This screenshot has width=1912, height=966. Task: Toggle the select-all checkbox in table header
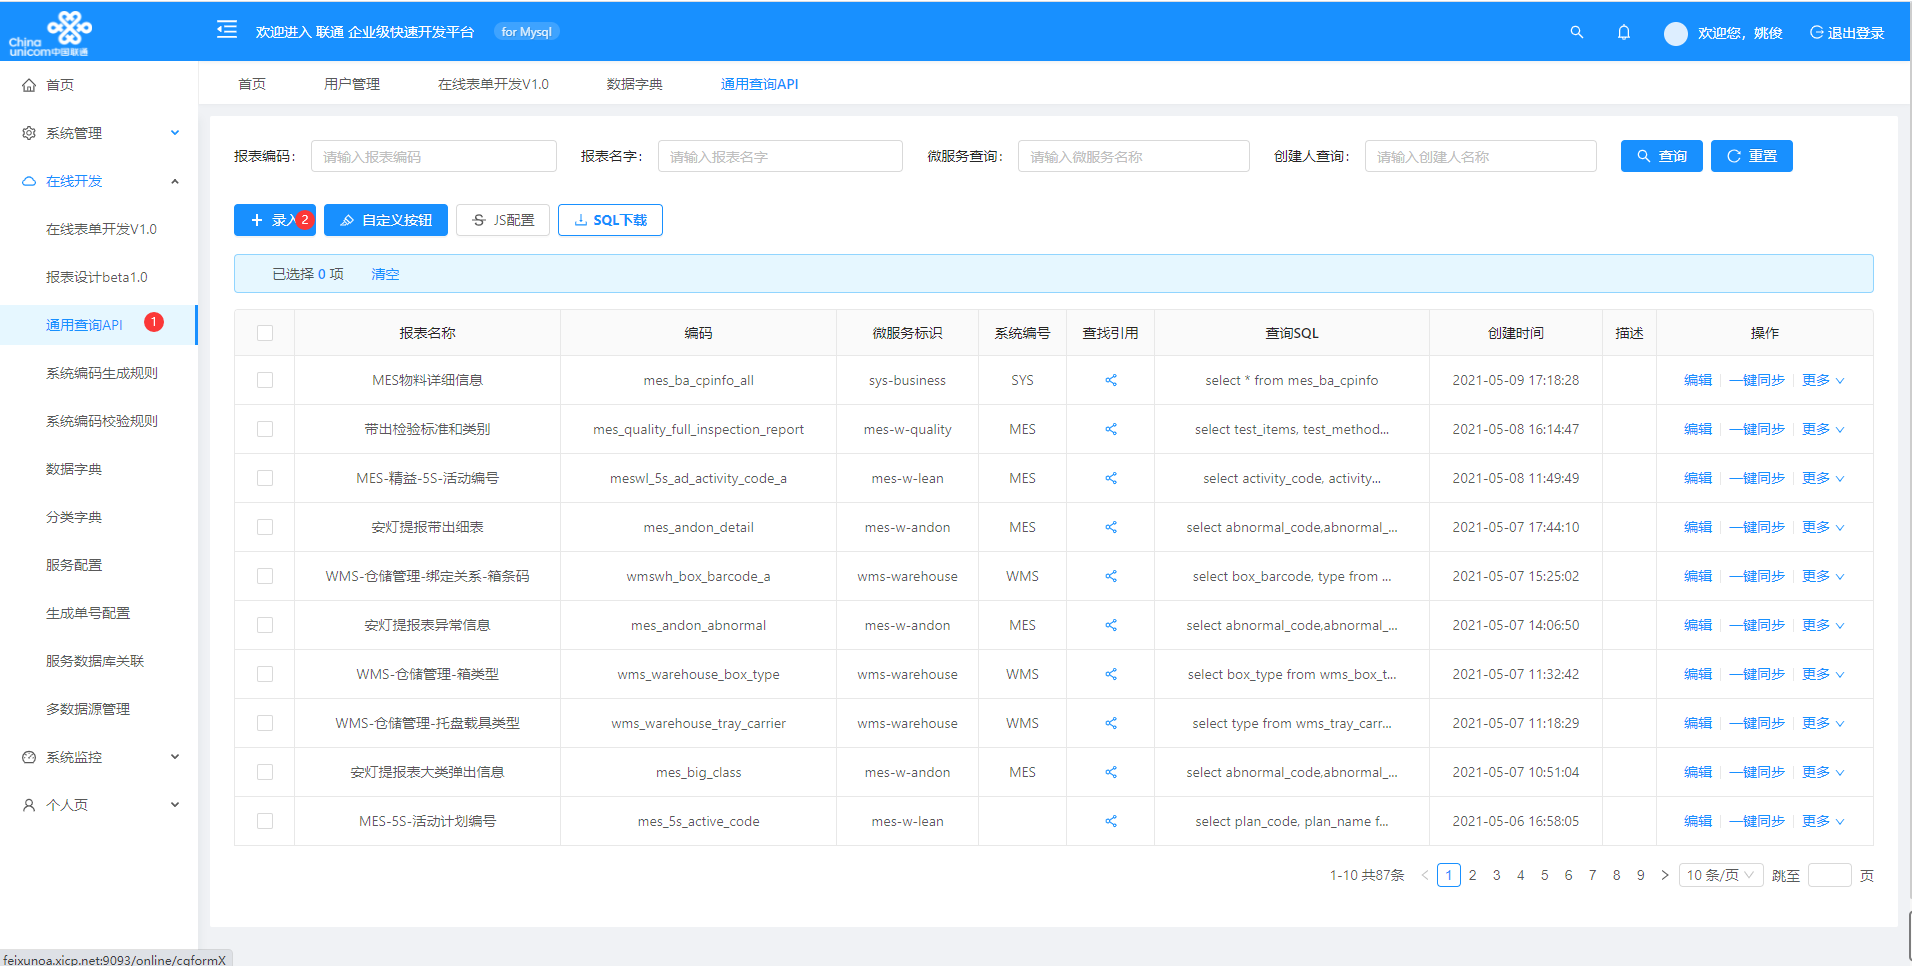pyautogui.click(x=265, y=333)
